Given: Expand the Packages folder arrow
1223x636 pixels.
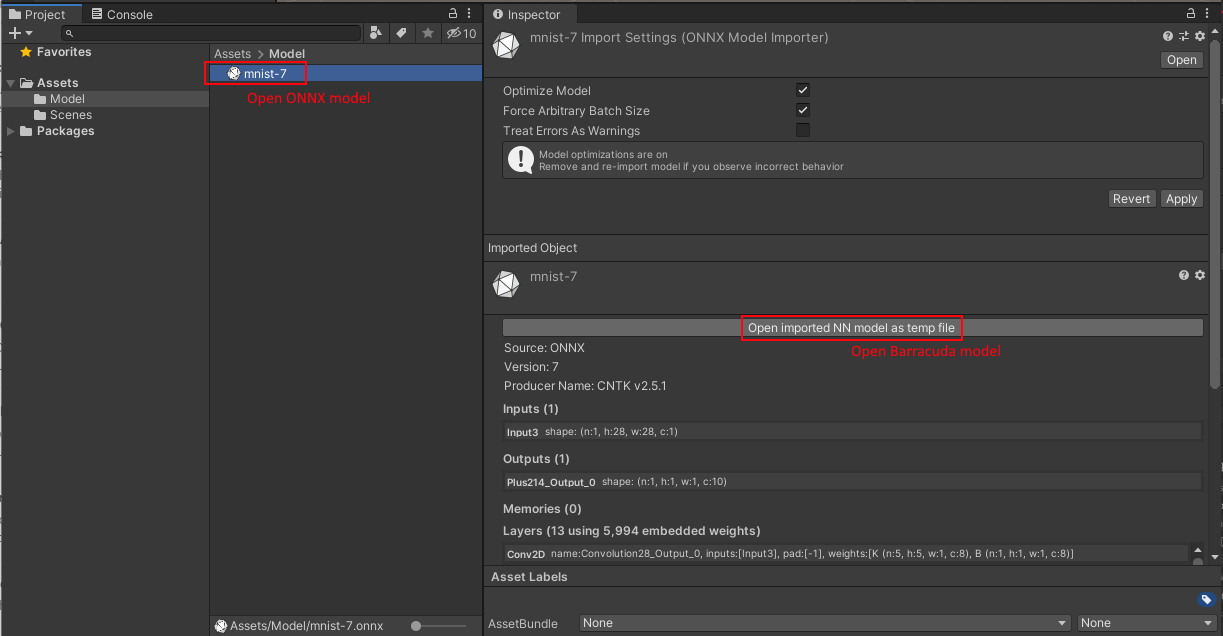Looking at the screenshot, I should 12,131.
